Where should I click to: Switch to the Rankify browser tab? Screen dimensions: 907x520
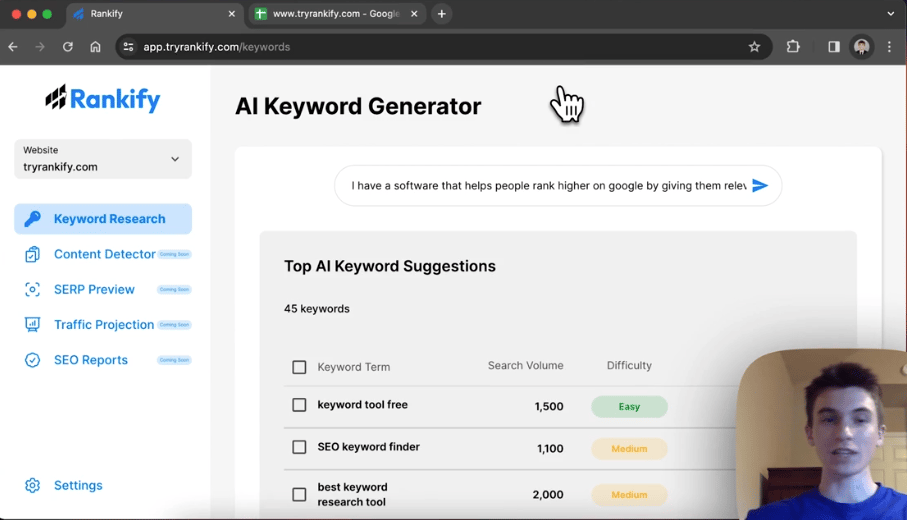pyautogui.click(x=154, y=14)
